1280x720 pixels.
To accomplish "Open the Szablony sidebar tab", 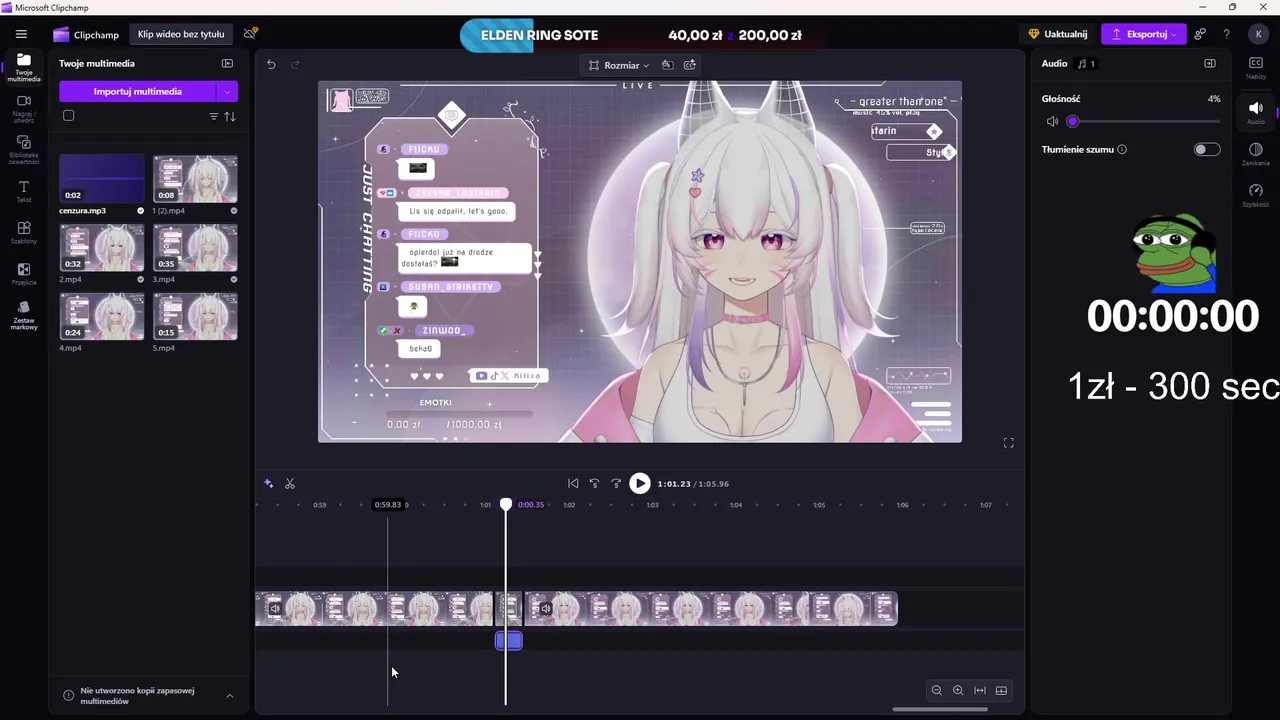I will [24, 233].
